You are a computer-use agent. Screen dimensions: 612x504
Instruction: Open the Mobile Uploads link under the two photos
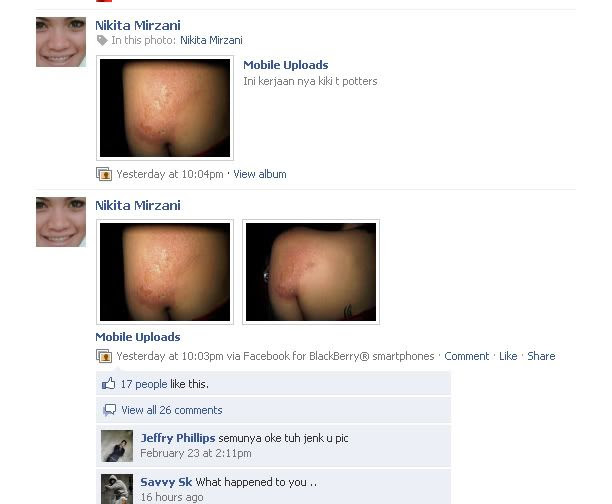tap(138, 337)
